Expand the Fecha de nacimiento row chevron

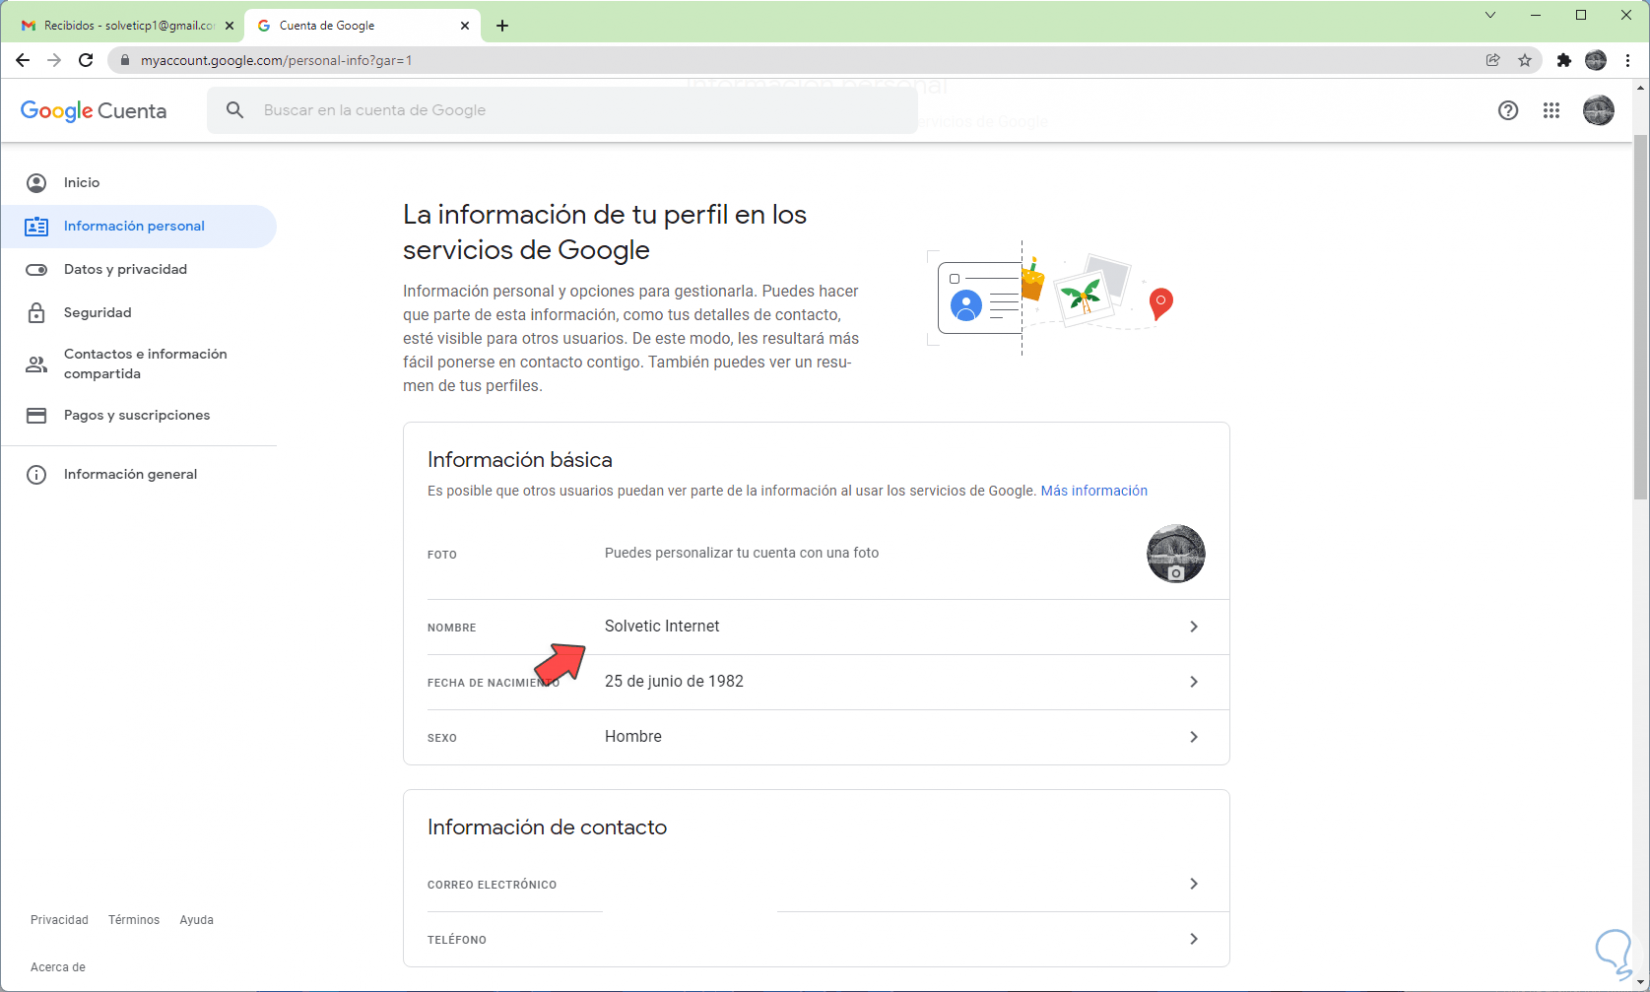[1193, 682]
